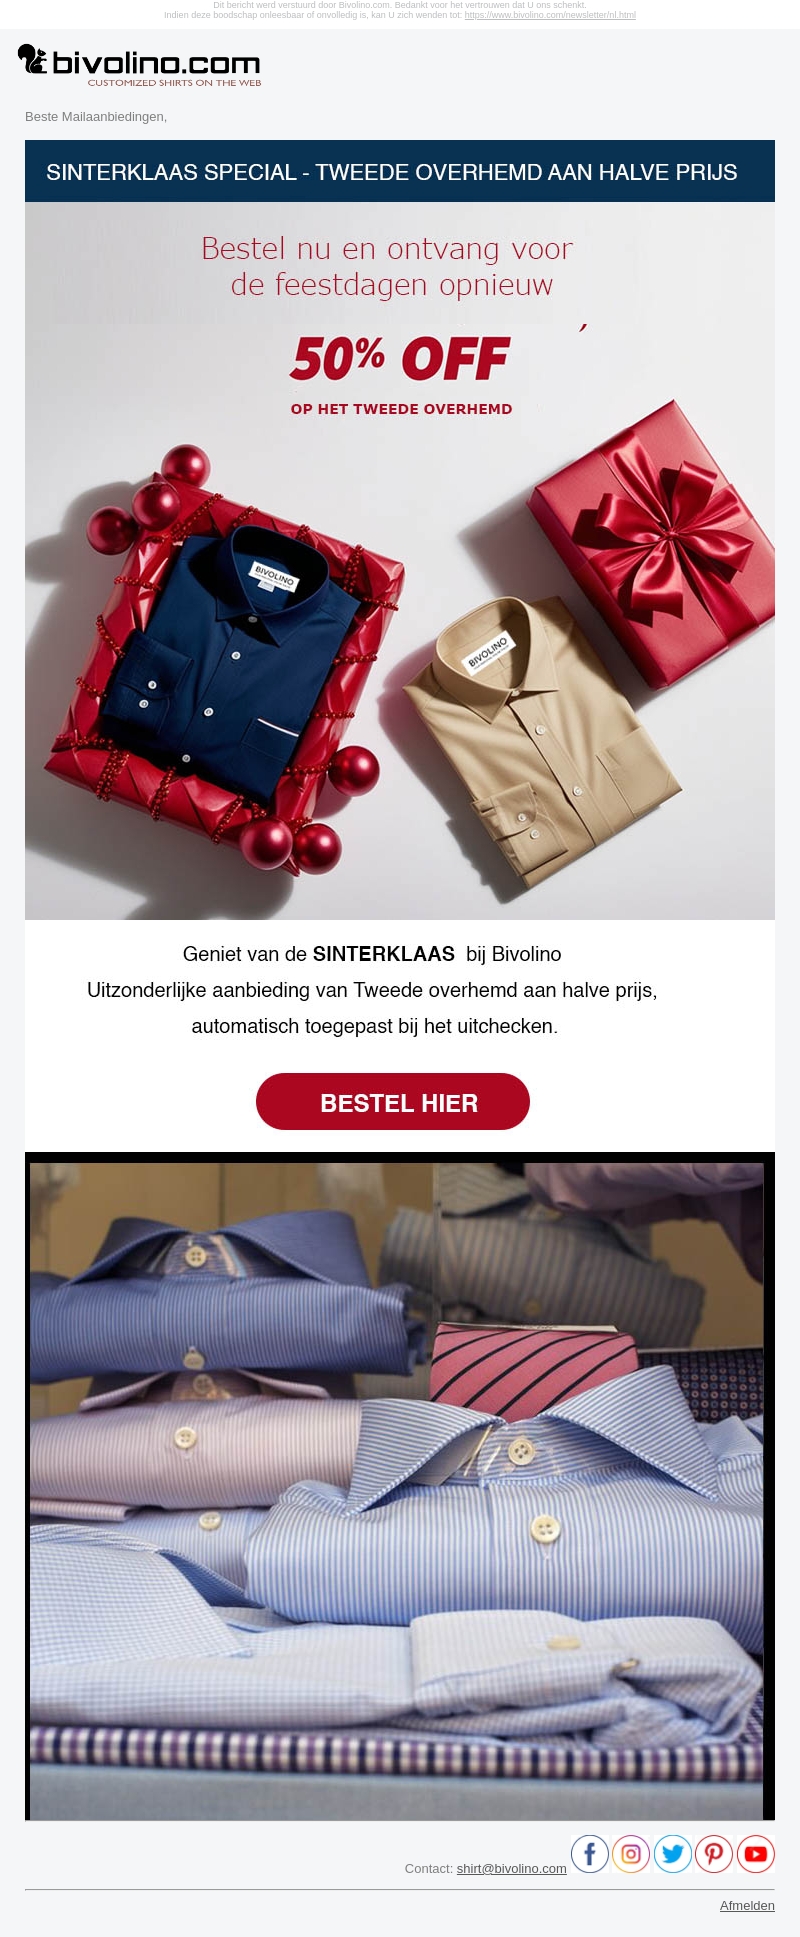Follow the Afmelden unsubscribe link

pyautogui.click(x=747, y=1905)
